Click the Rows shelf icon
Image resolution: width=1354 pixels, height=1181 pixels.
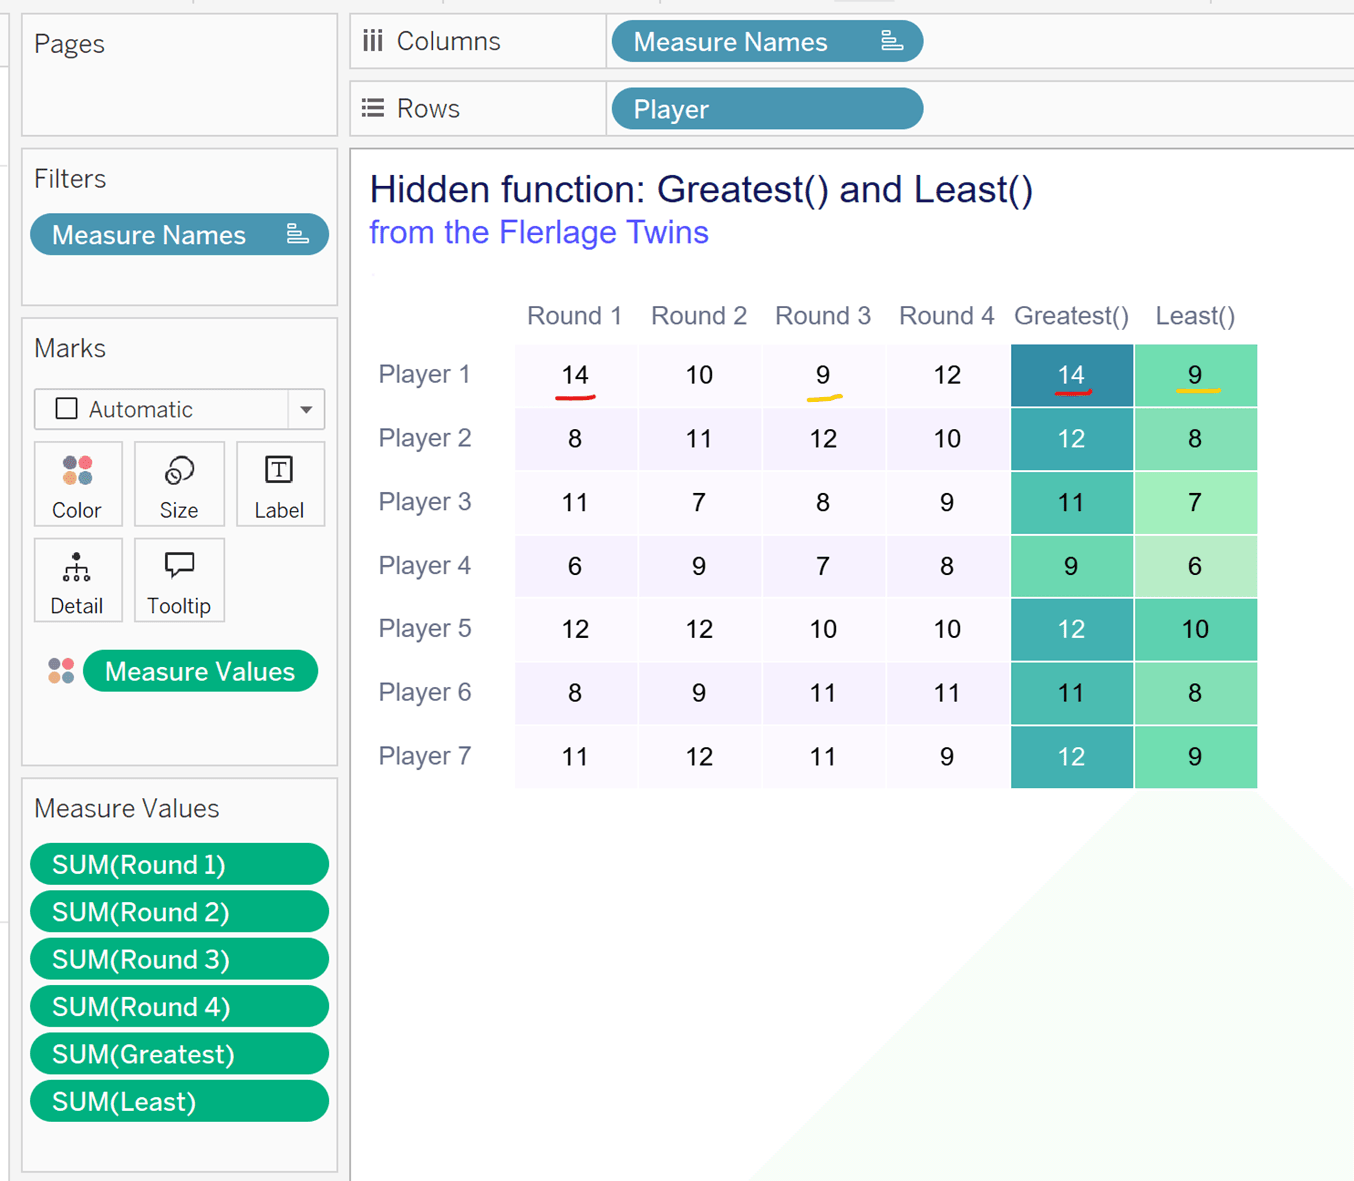tap(373, 108)
